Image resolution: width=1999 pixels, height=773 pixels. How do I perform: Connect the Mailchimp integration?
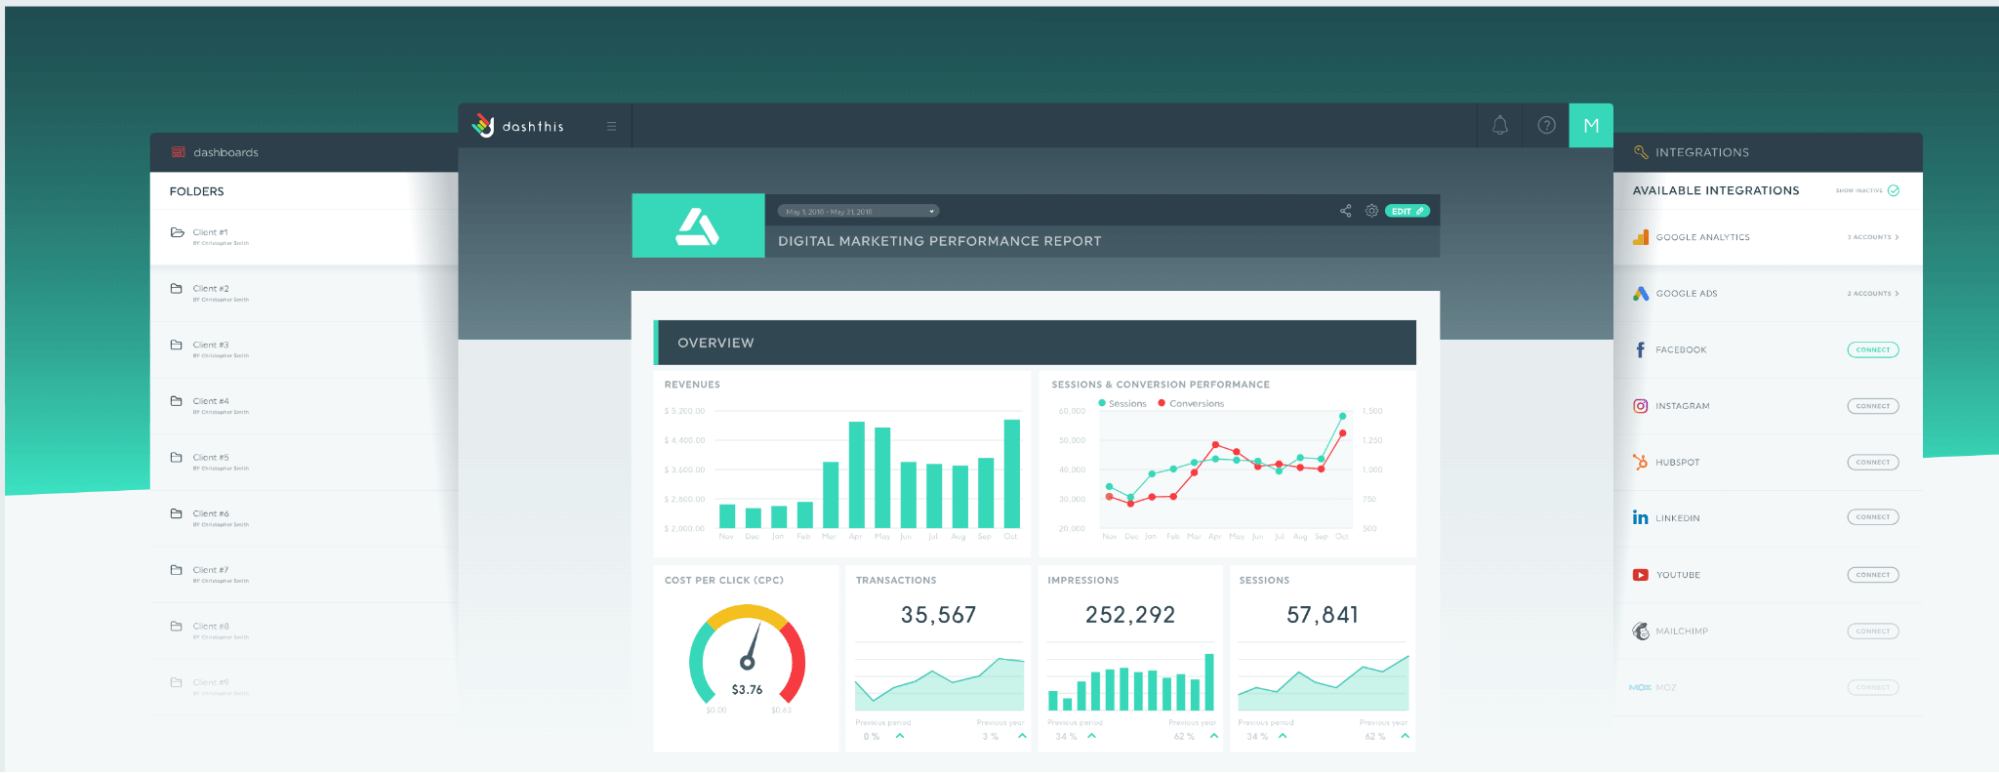[1872, 631]
